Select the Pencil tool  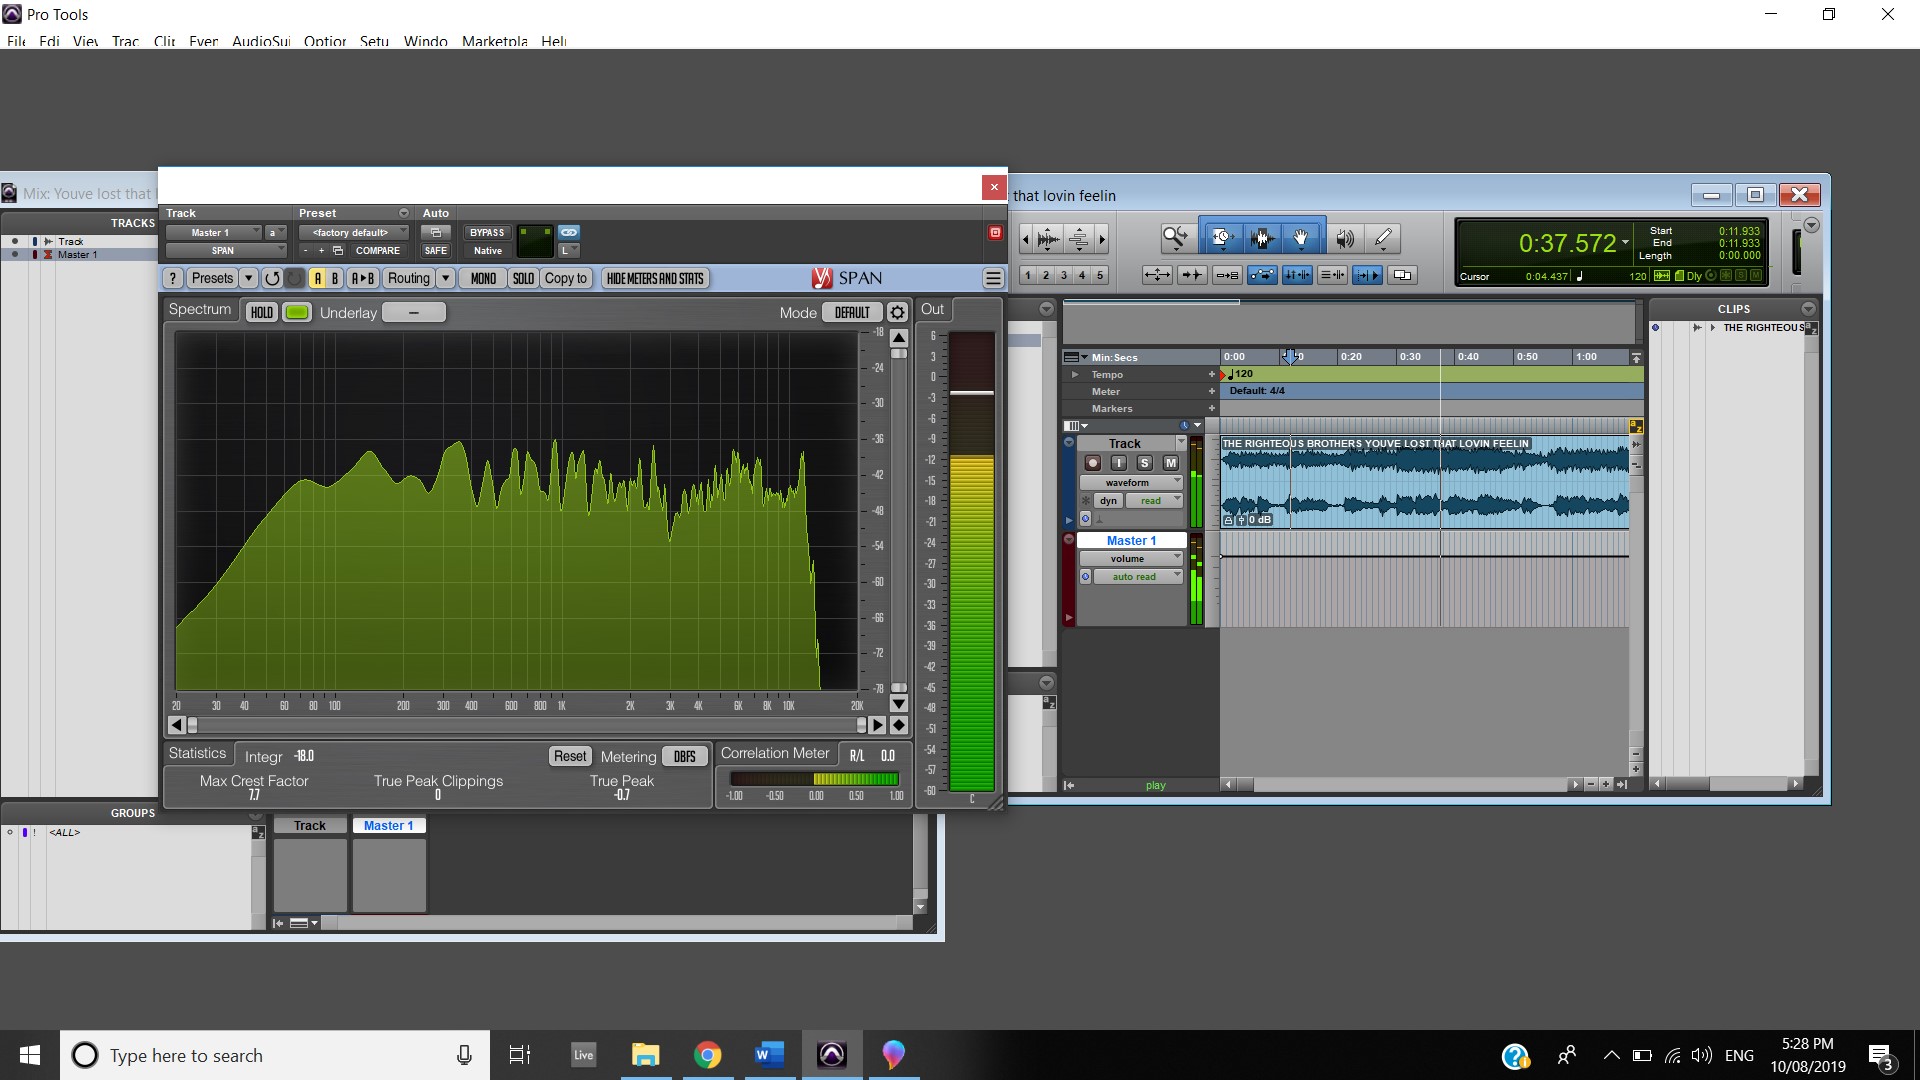click(1383, 238)
